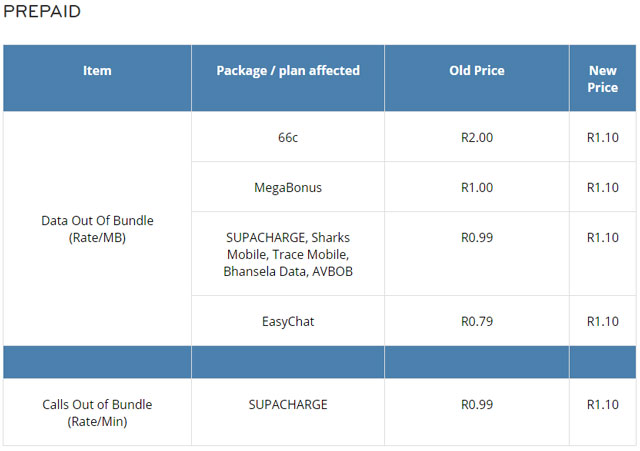Click the R0.79 old price cell

tap(477, 321)
